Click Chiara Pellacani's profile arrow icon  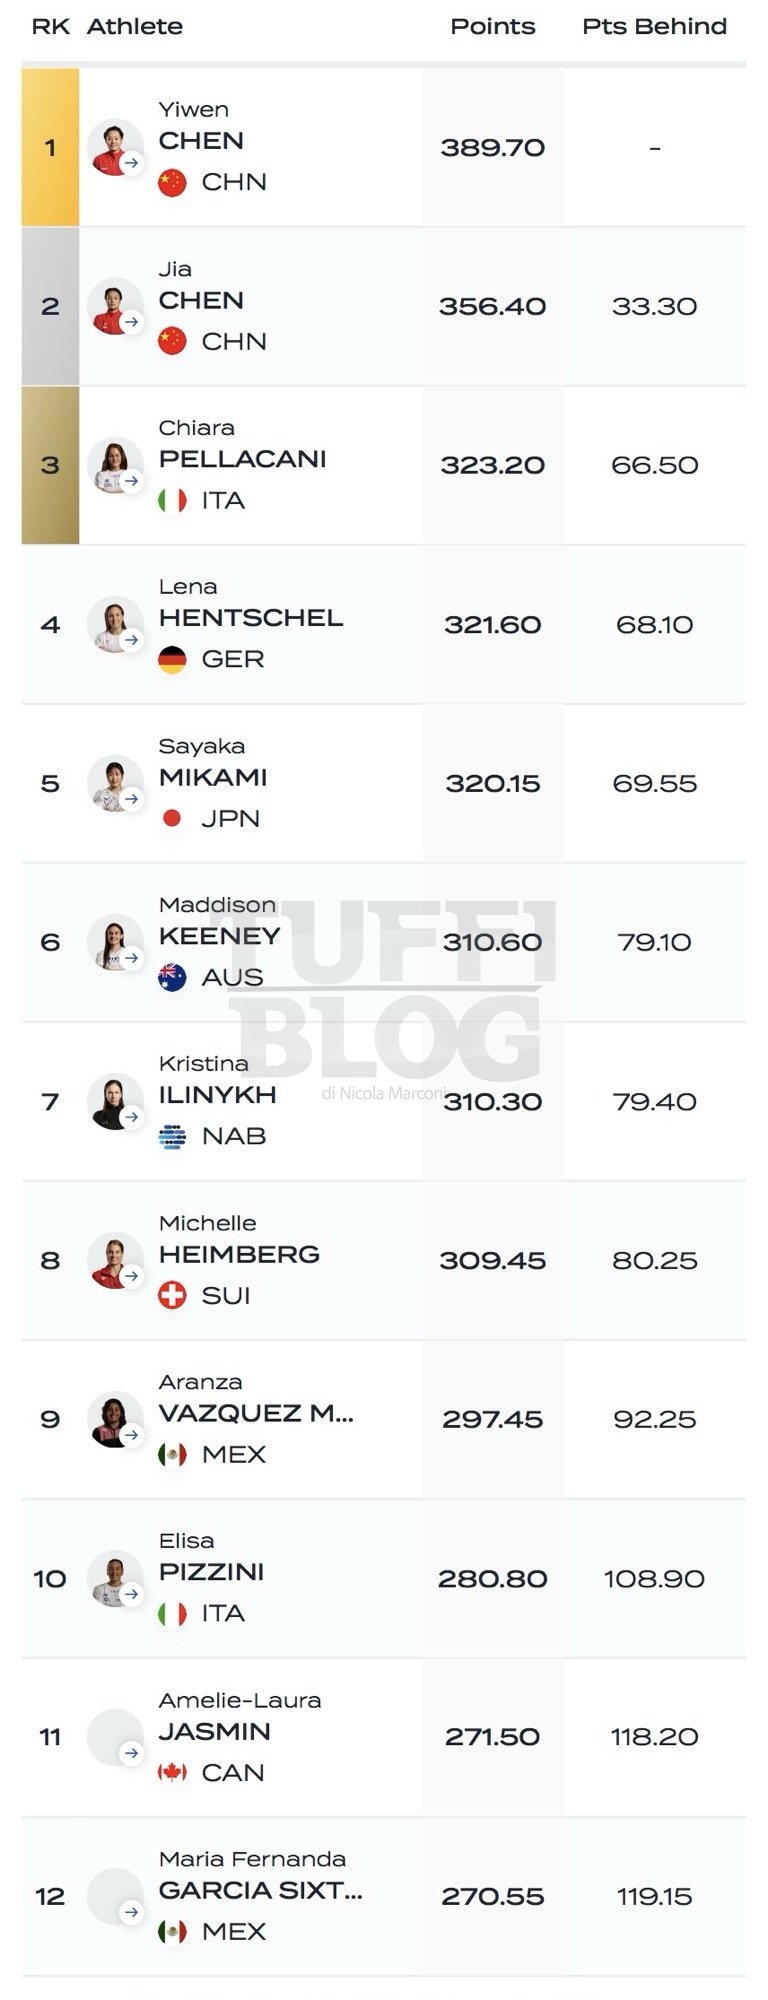(132, 481)
